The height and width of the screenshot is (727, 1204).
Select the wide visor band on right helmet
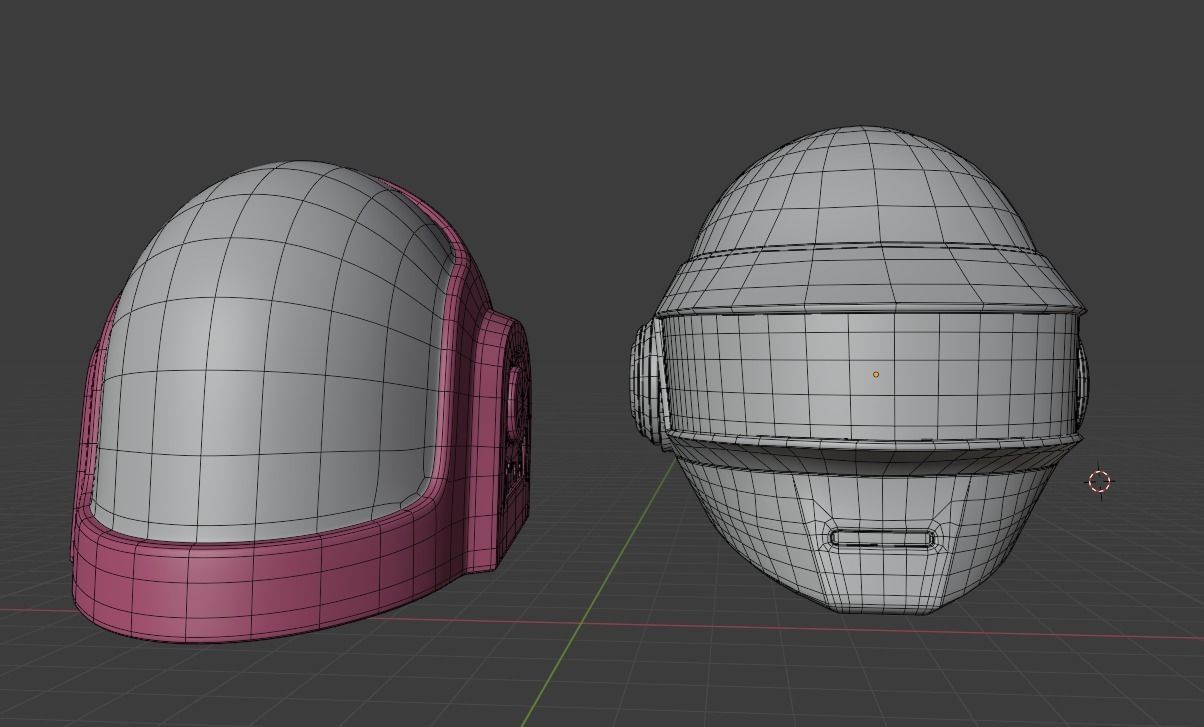[872, 375]
